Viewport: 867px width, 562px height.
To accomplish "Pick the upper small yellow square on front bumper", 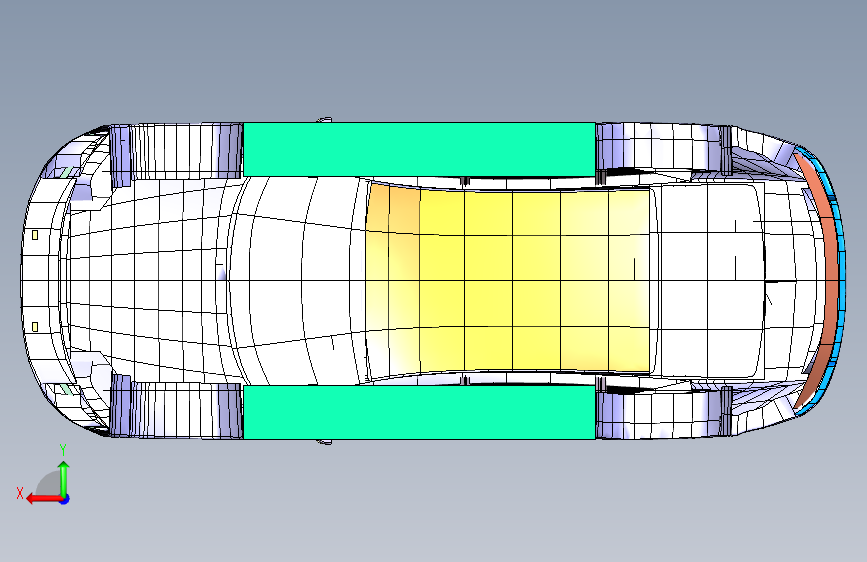I will 35,235.
